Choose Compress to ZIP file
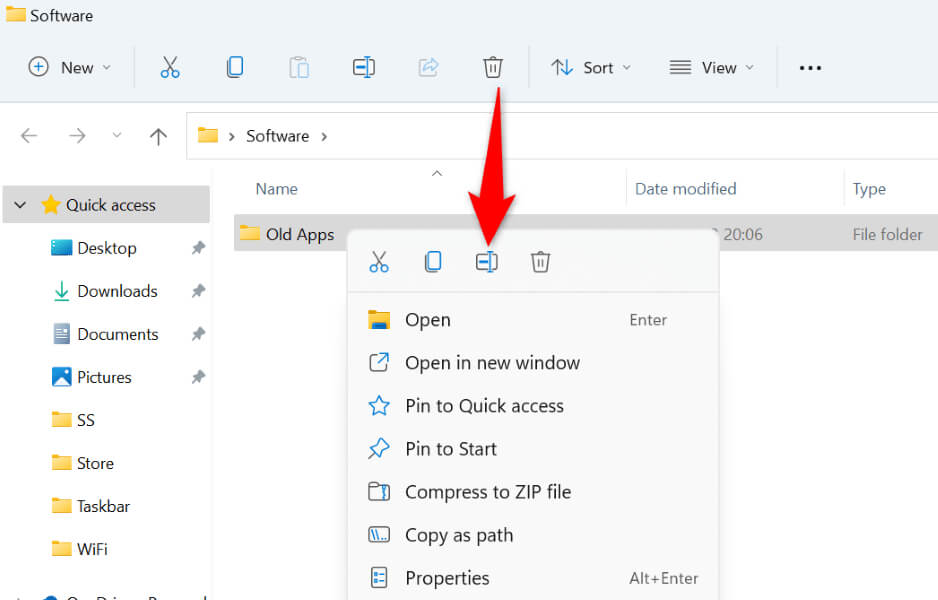Screen dimensions: 938x600 (x=533, y=492)
